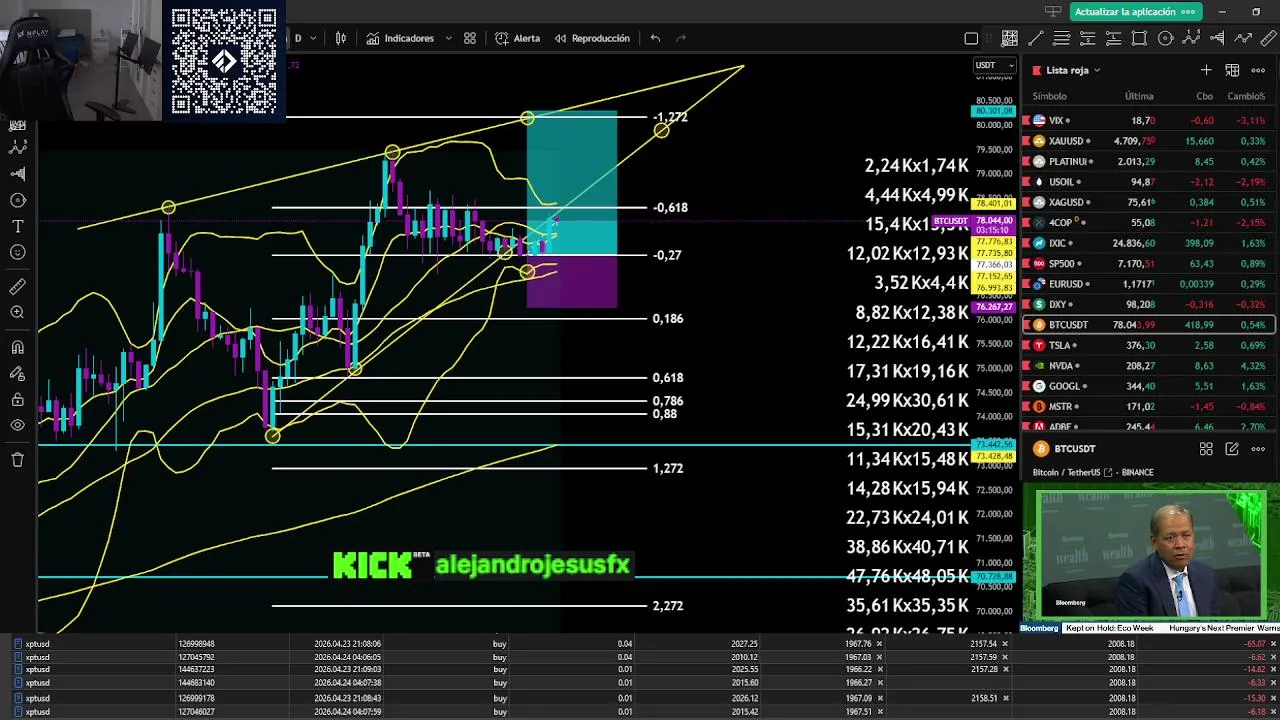Pick the rectangle tool in favorites bar
Image resolution: width=1280 pixels, height=720 pixels.
tap(1139, 38)
